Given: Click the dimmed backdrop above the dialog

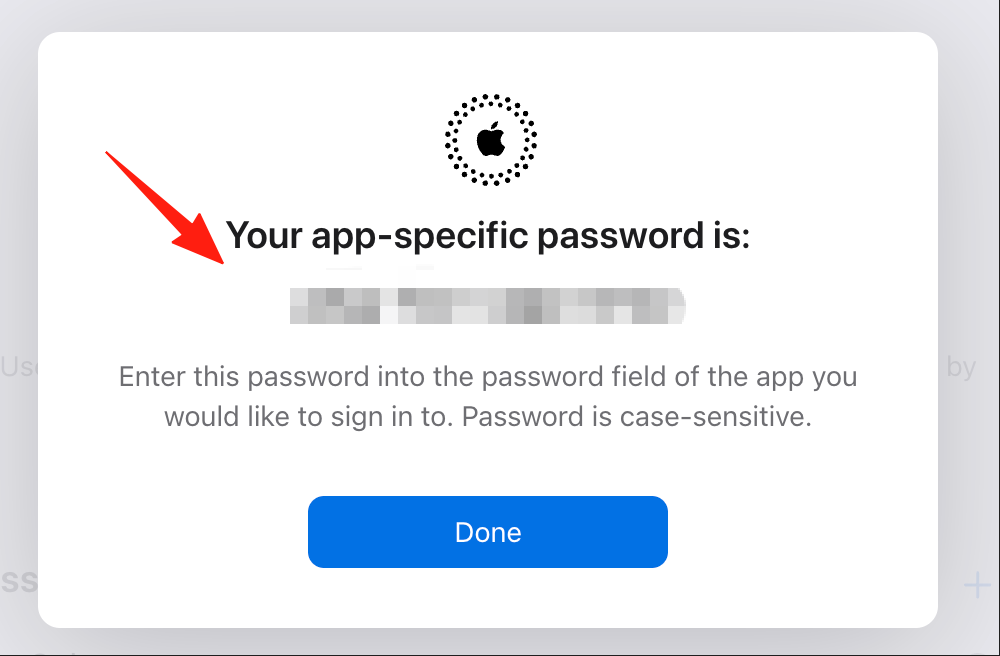Looking at the screenshot, I should [x=488, y=15].
